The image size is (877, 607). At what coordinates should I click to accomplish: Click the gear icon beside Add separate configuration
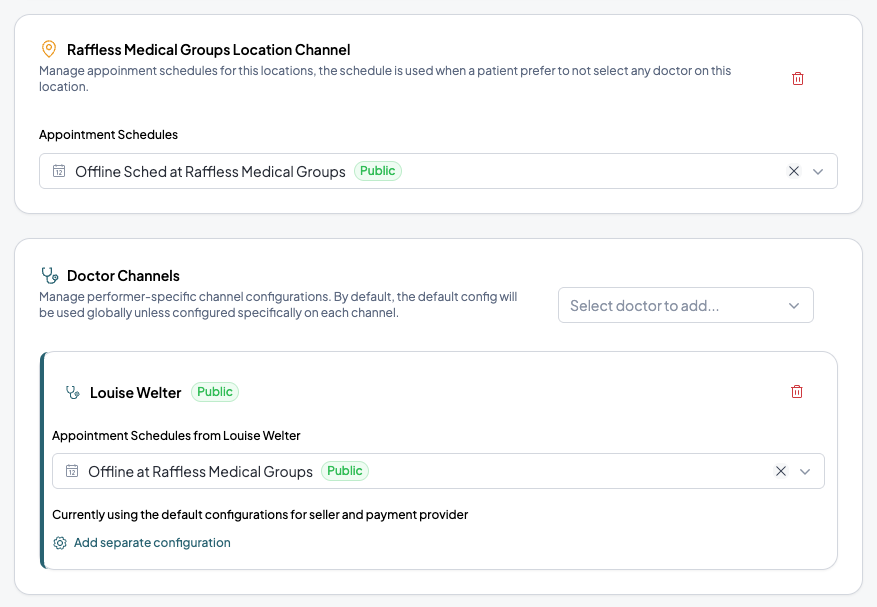[x=60, y=543]
